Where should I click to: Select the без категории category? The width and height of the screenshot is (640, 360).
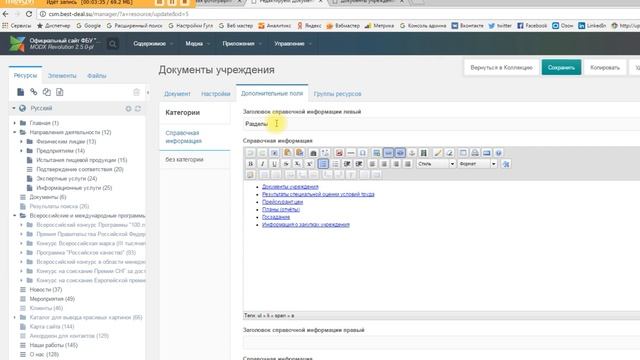(x=195, y=160)
